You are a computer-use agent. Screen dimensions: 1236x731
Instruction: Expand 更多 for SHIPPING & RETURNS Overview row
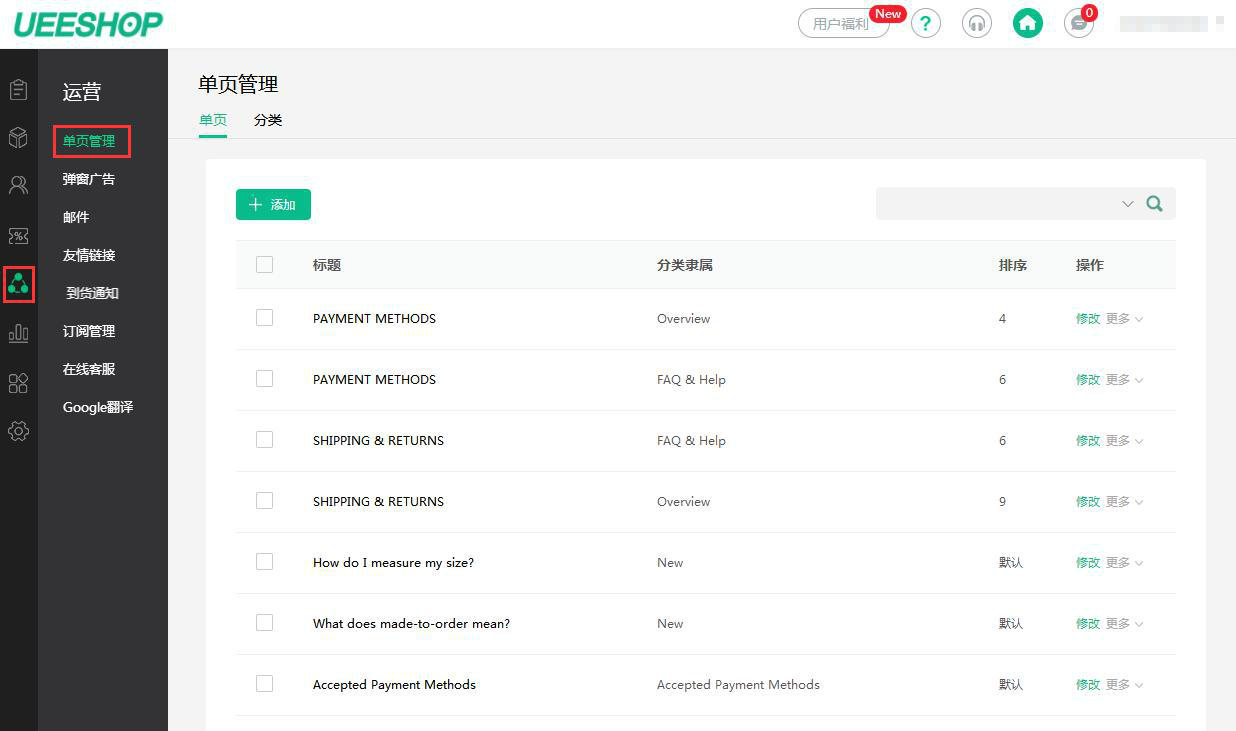click(1124, 502)
